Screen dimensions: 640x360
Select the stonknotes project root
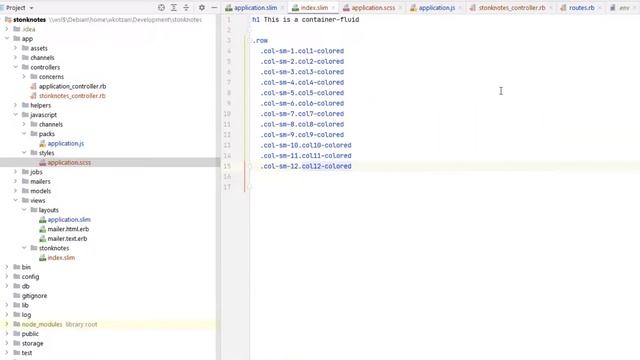tap(29, 20)
